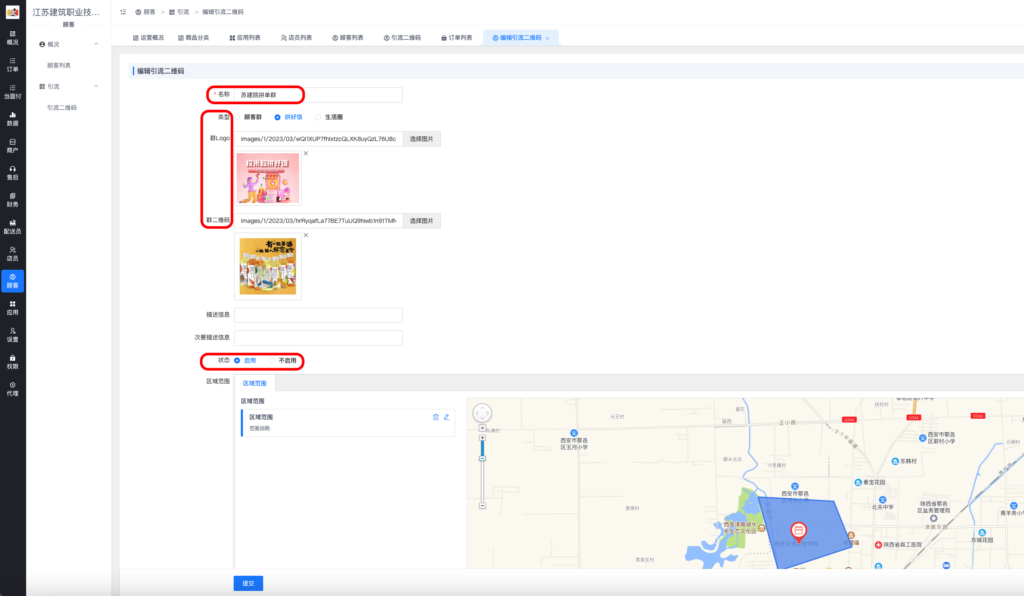Delete the 区域范围 entry with trash icon
Image resolution: width=1024 pixels, height=596 pixels.
[435, 417]
